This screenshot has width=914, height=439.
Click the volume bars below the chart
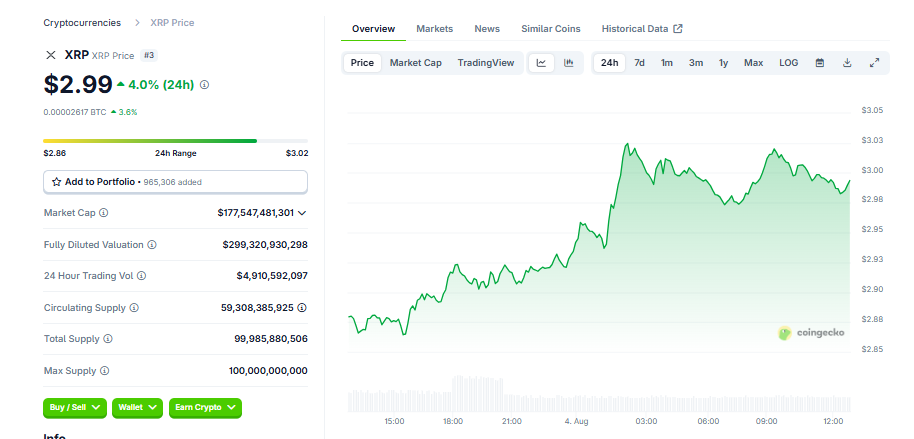[x=599, y=394]
